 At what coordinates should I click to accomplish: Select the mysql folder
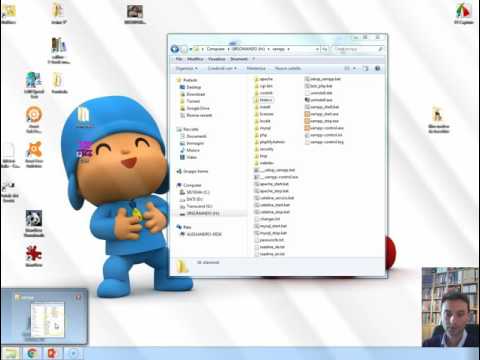(x=263, y=128)
